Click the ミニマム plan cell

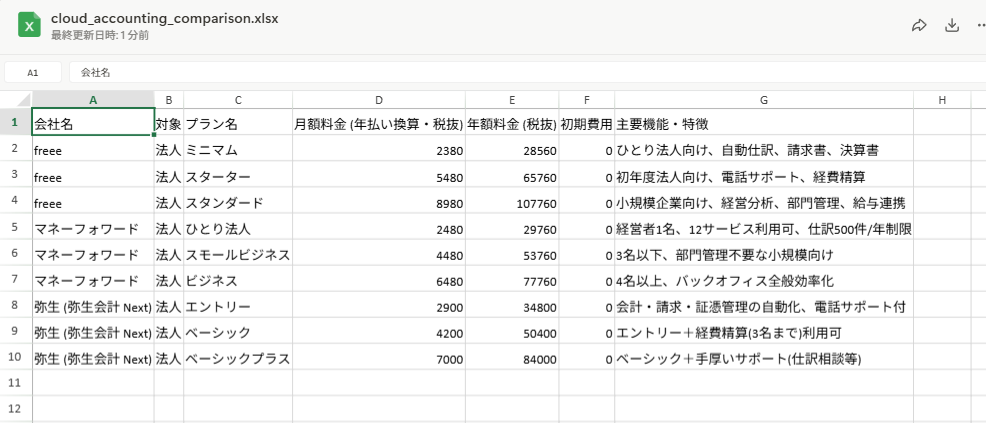tap(238, 149)
